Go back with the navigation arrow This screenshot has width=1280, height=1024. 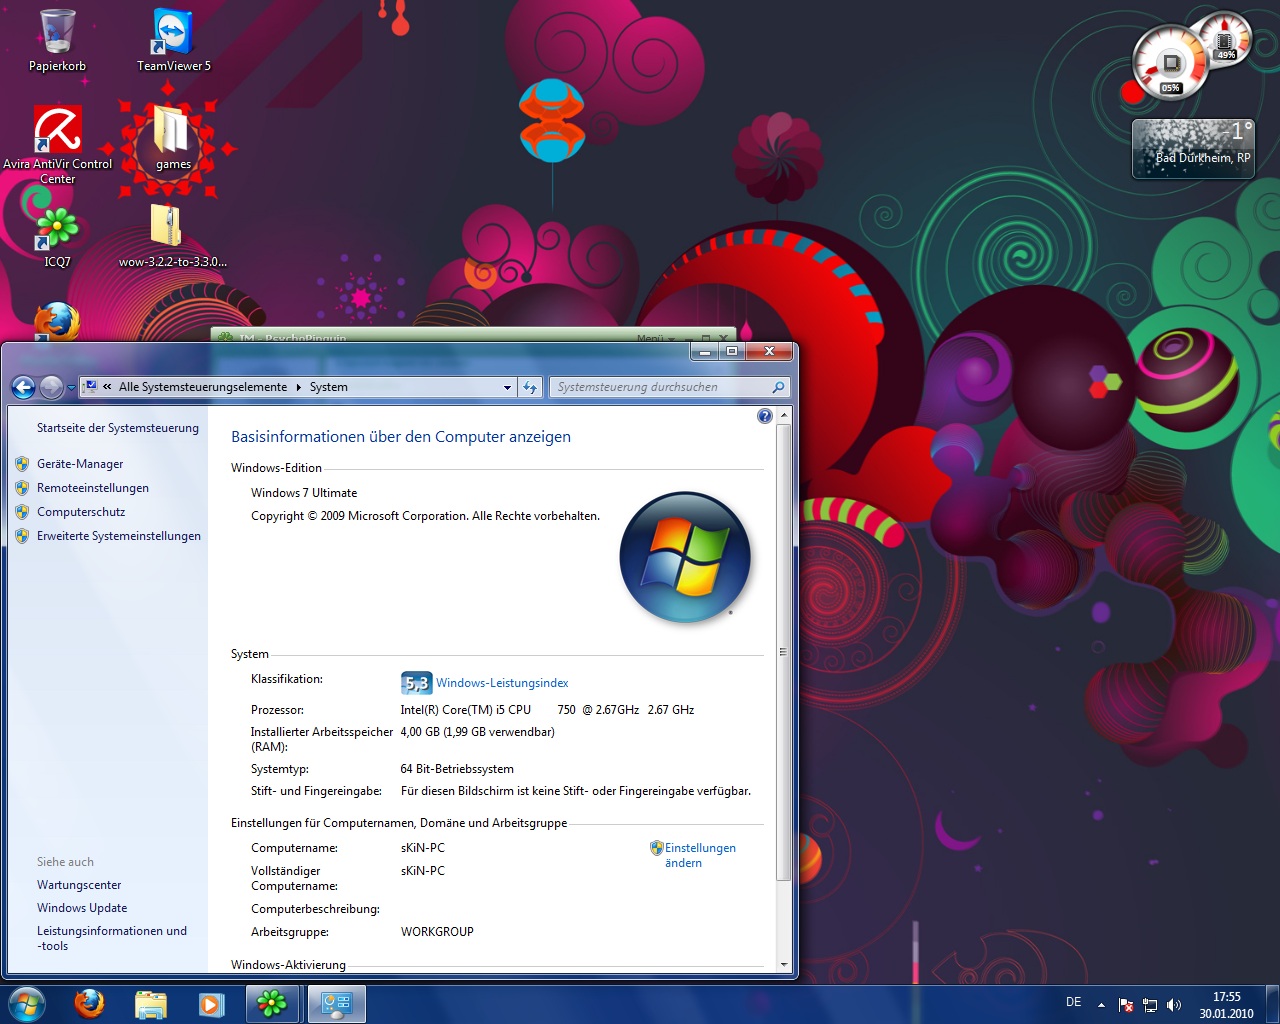coord(23,387)
